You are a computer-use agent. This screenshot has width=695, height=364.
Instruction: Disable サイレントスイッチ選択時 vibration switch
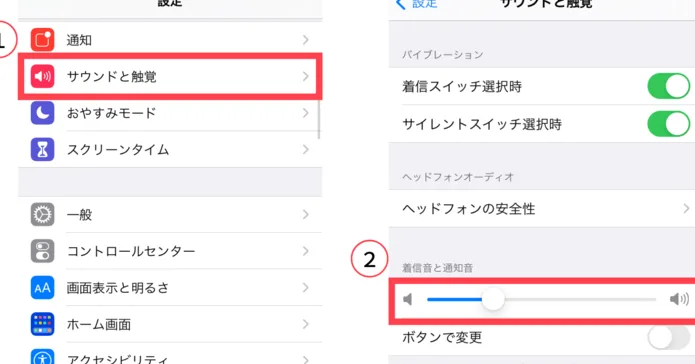(x=668, y=124)
